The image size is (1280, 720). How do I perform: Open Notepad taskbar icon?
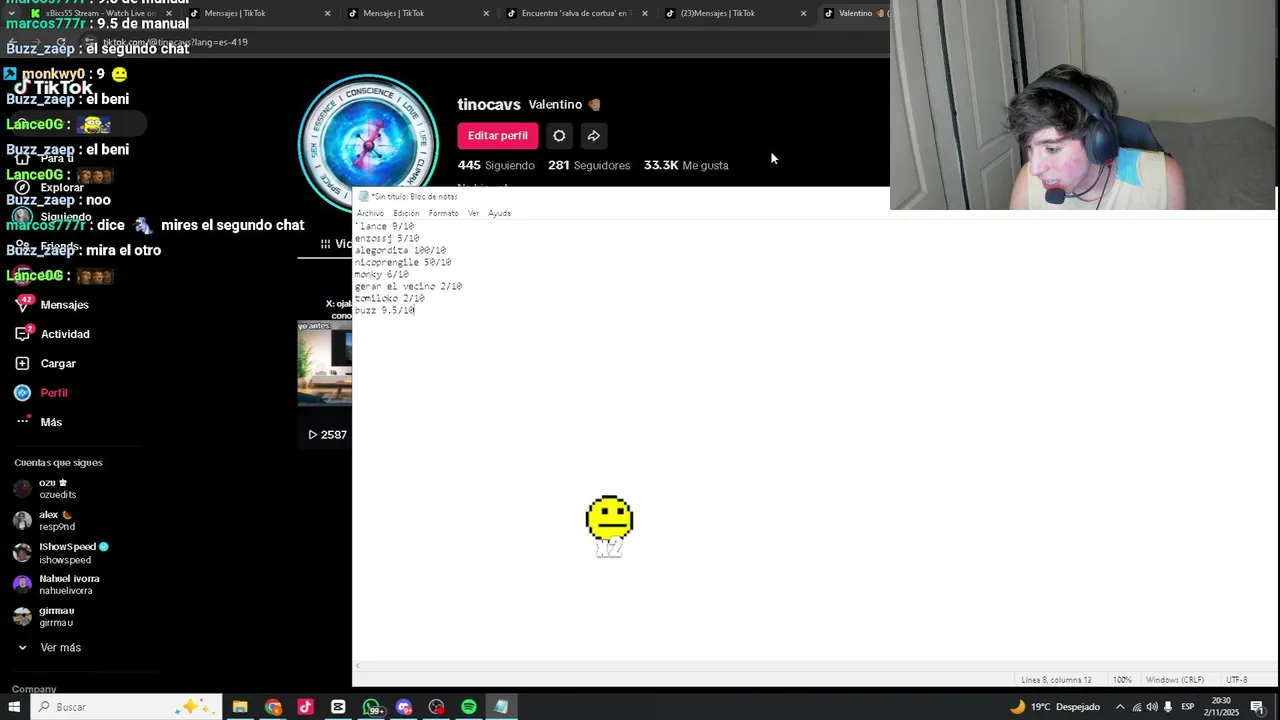(x=501, y=707)
